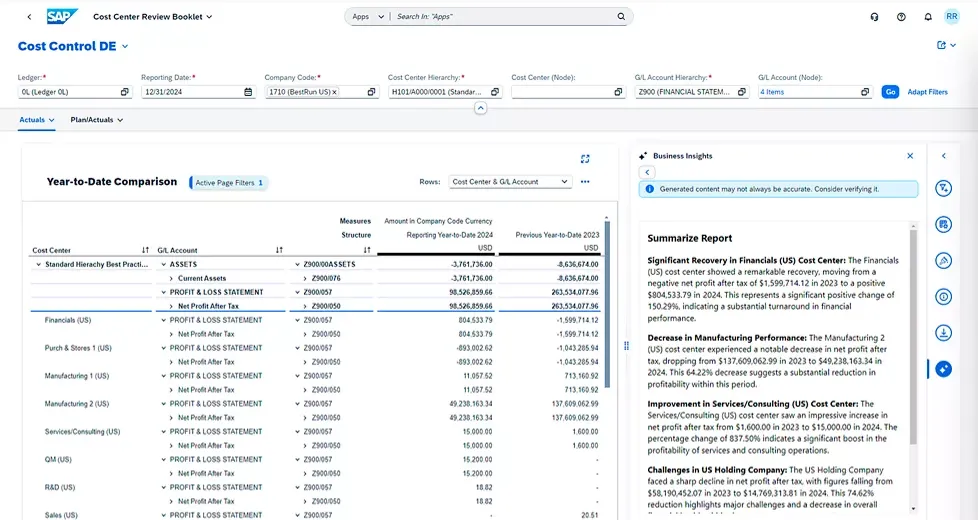Viewport: 978px width, 520px height.
Task: Click the table vertical scrollbar
Action: (607, 302)
